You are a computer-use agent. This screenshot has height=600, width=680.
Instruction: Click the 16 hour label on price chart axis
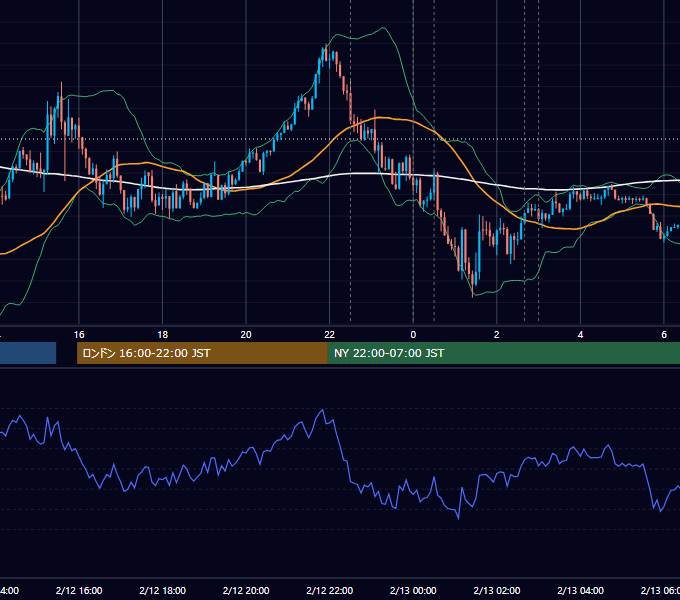coord(79,335)
